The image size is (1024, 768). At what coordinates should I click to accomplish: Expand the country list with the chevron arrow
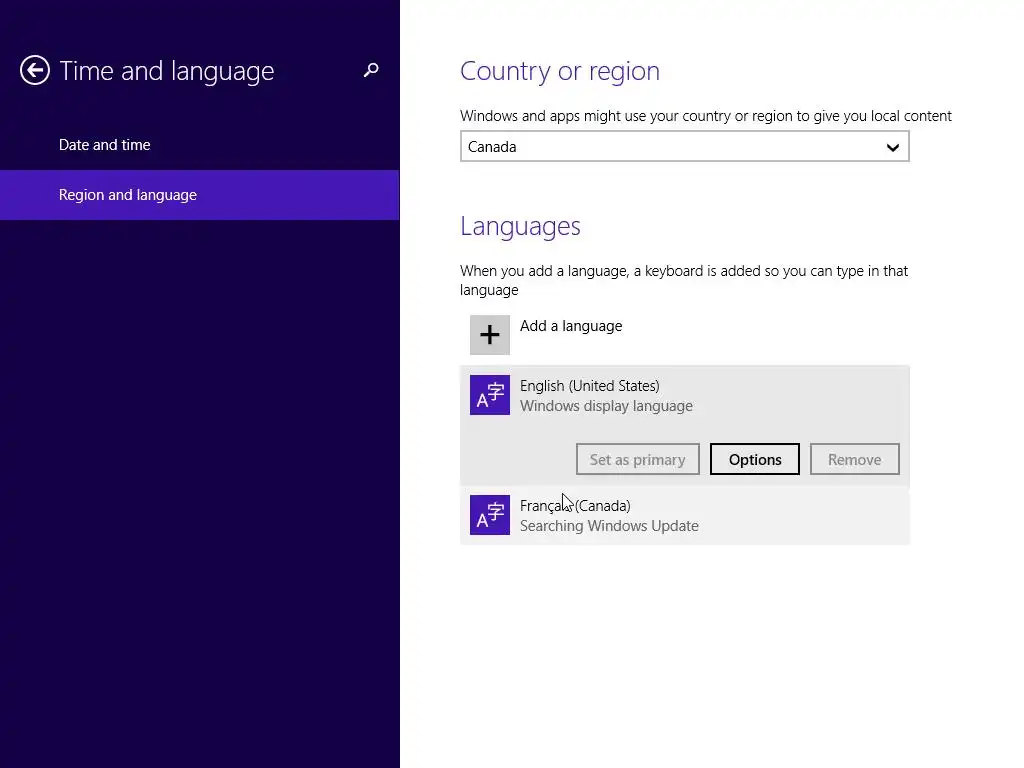click(893, 148)
